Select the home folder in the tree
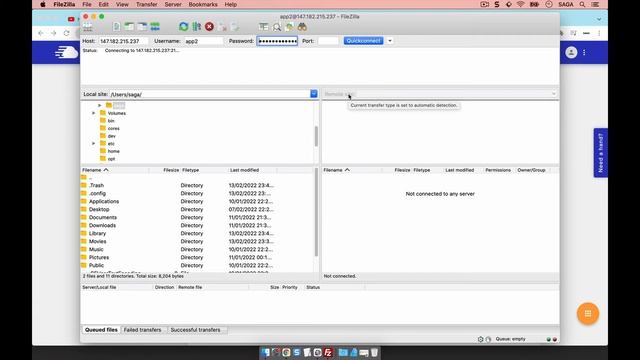Viewport: 640px width, 360px height. pyautogui.click(x=113, y=151)
